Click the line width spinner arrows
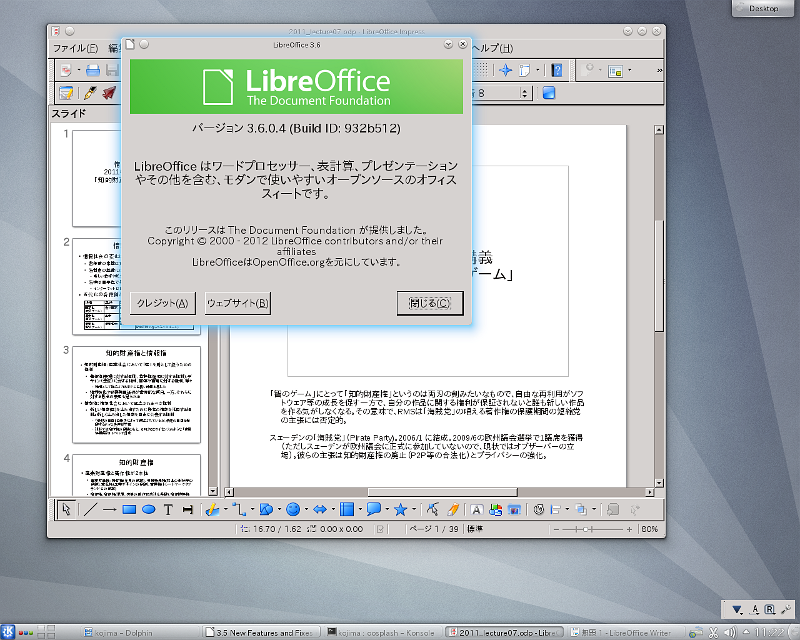The height and width of the screenshot is (640, 800). pos(524,93)
